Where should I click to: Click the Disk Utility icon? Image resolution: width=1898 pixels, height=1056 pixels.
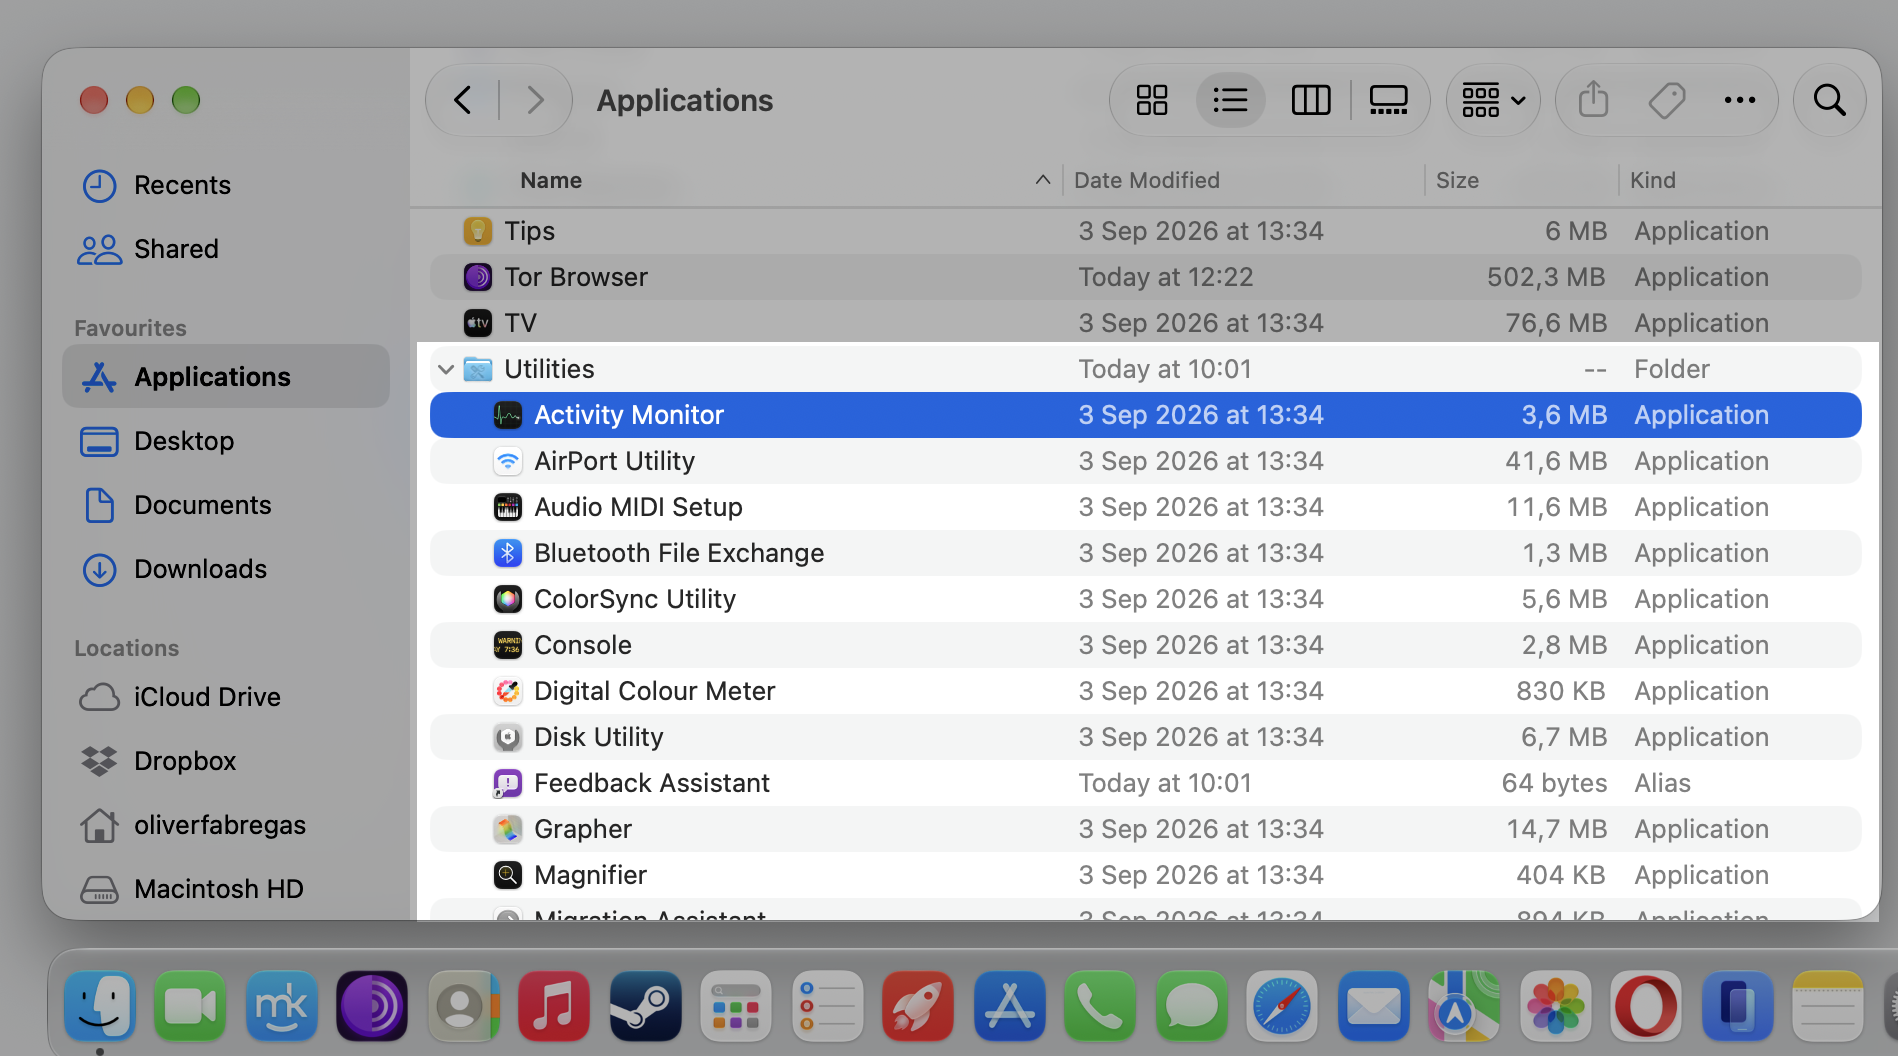[508, 737]
